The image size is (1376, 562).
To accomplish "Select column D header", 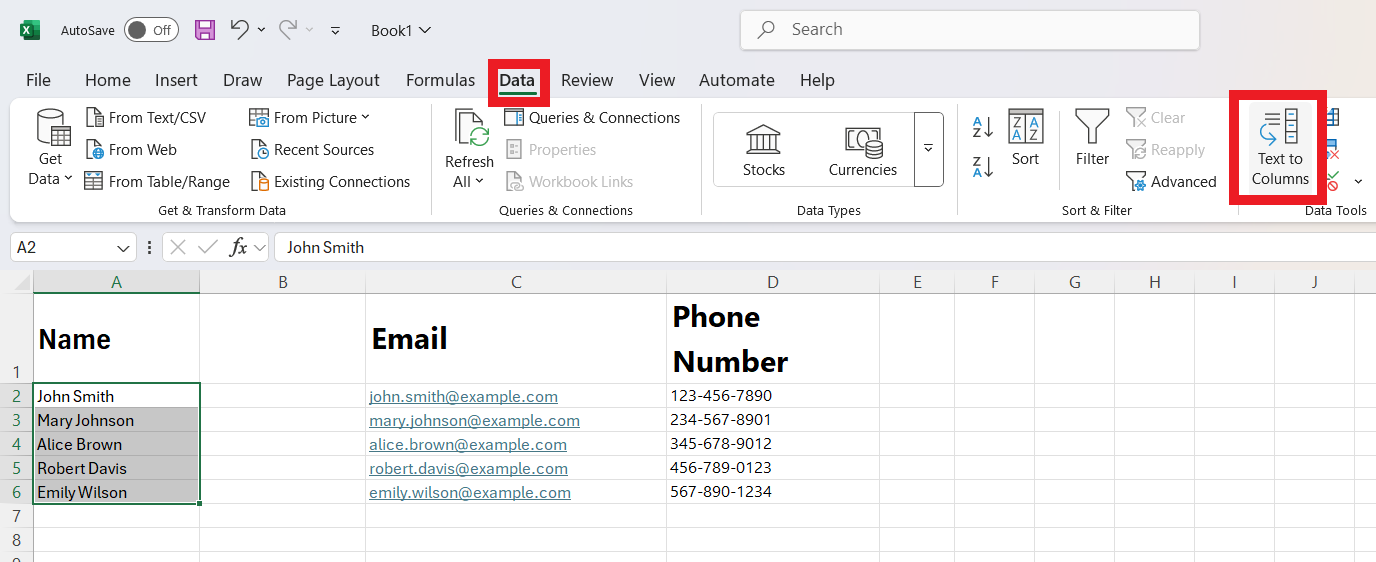I will pyautogui.click(x=773, y=283).
